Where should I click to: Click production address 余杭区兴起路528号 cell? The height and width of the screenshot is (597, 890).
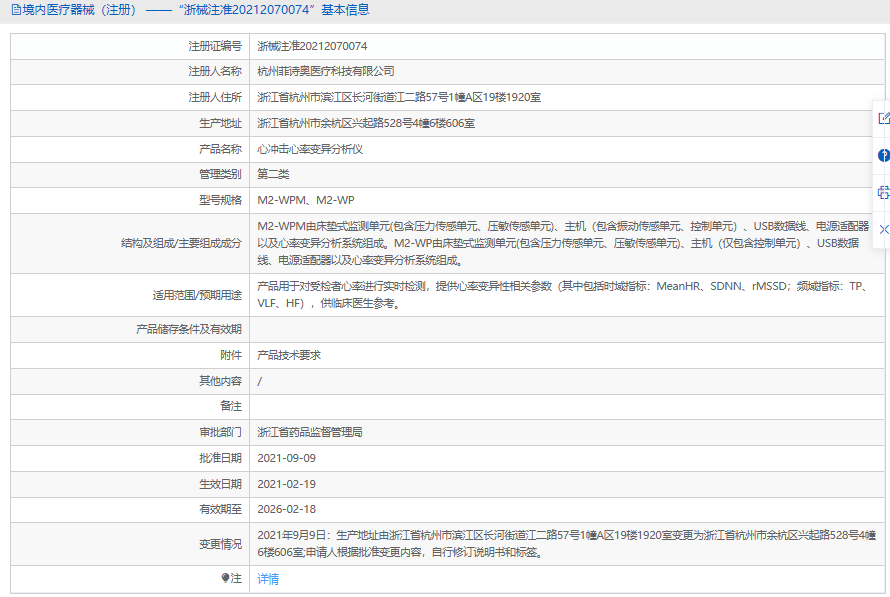pos(366,123)
